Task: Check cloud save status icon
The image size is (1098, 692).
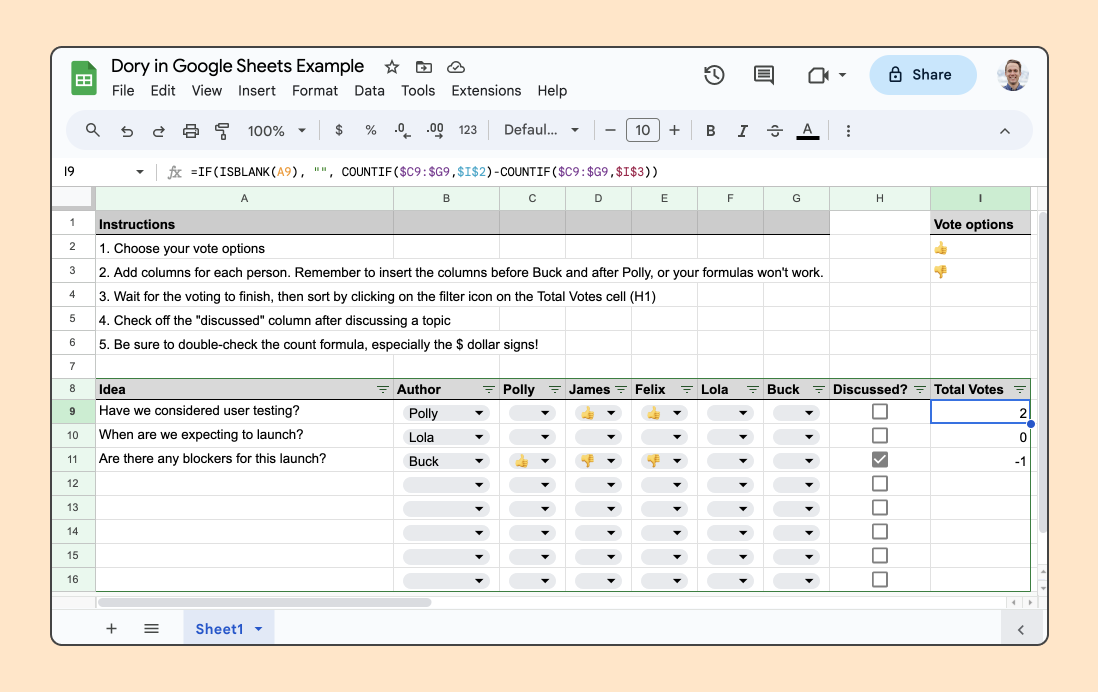Action: click(456, 67)
